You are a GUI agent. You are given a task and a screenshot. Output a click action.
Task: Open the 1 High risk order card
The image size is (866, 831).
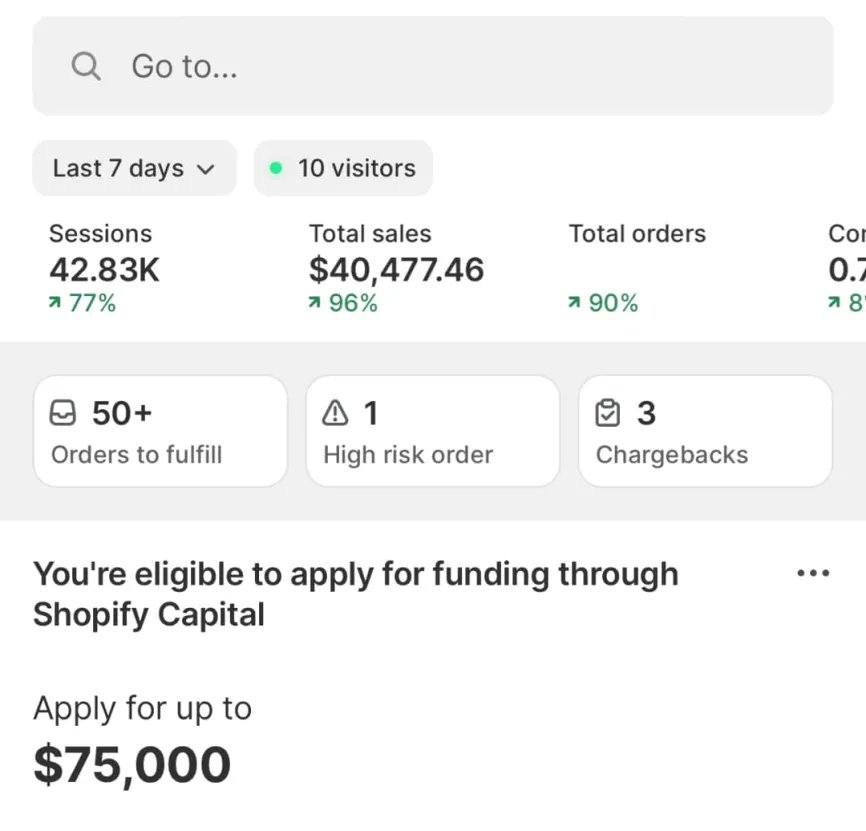pos(433,431)
